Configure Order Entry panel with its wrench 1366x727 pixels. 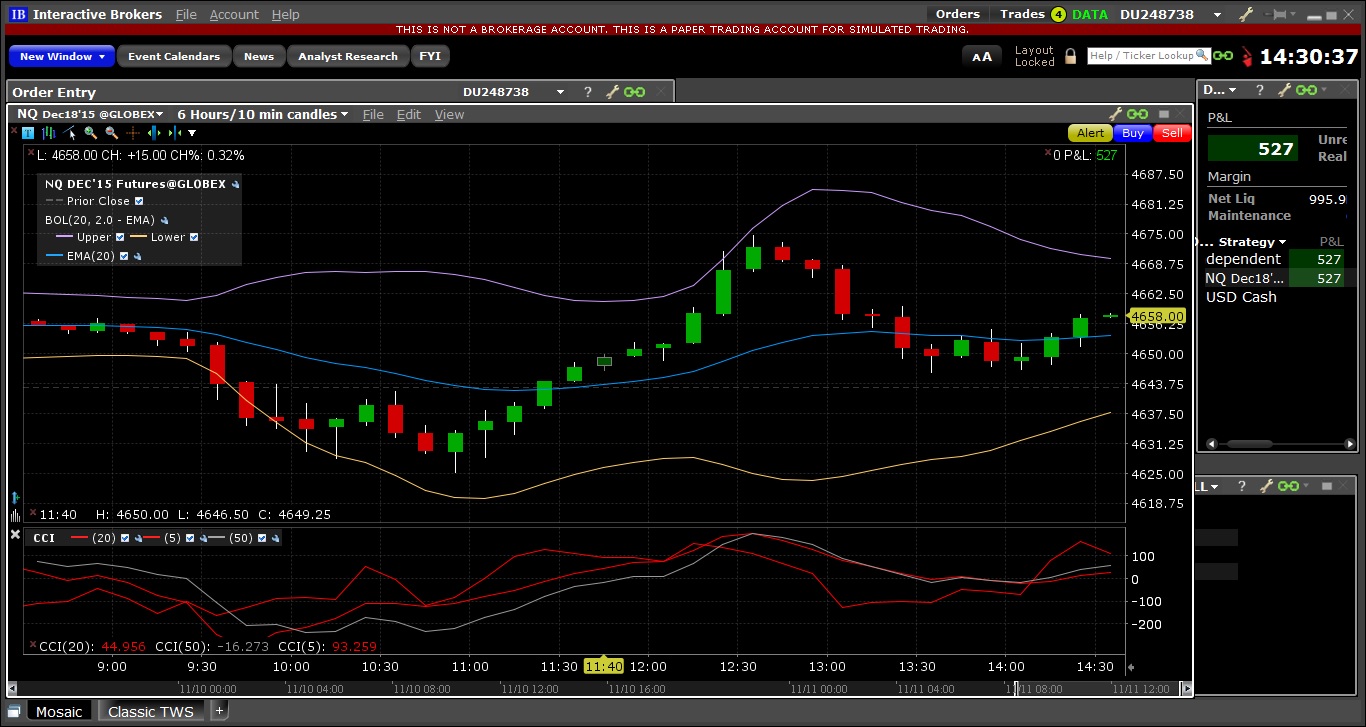[612, 92]
